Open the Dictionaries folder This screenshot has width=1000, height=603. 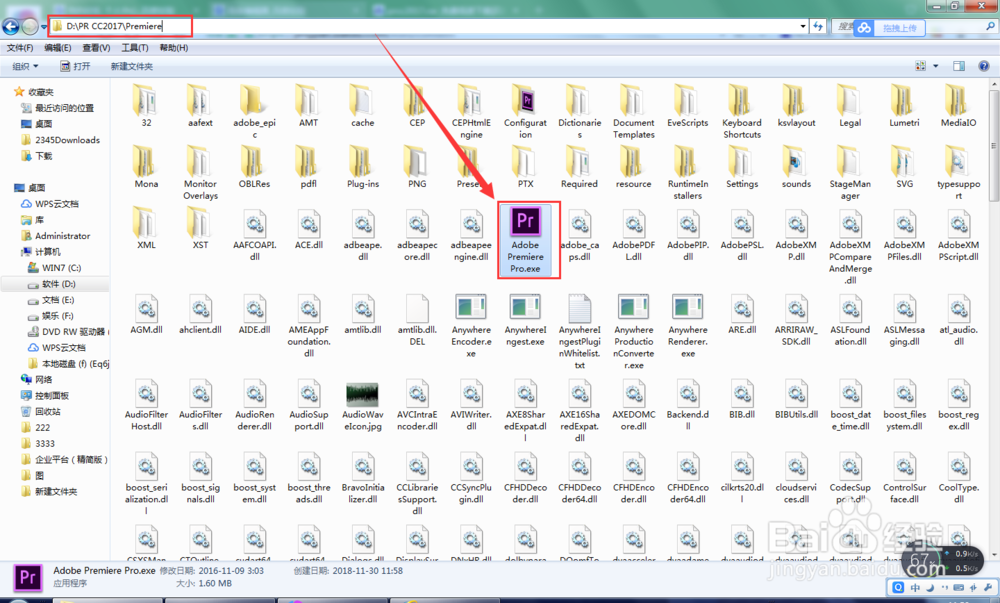pyautogui.click(x=580, y=113)
